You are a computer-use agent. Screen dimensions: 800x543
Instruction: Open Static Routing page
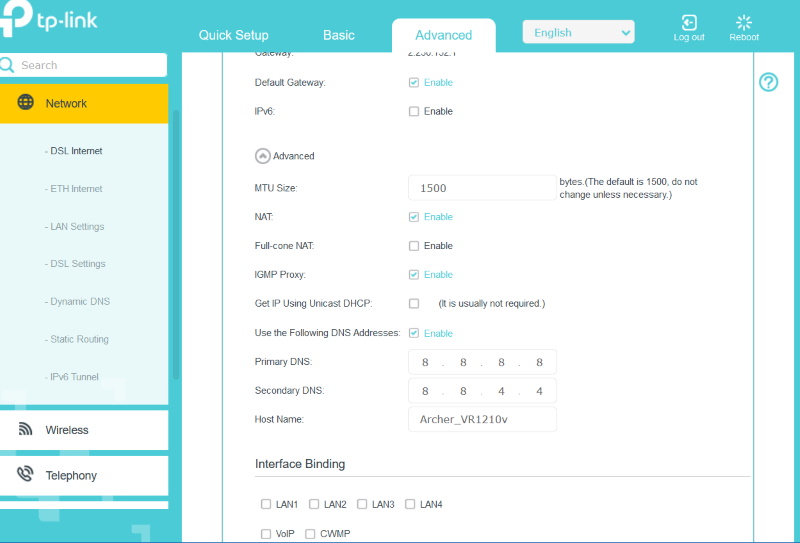click(x=77, y=339)
